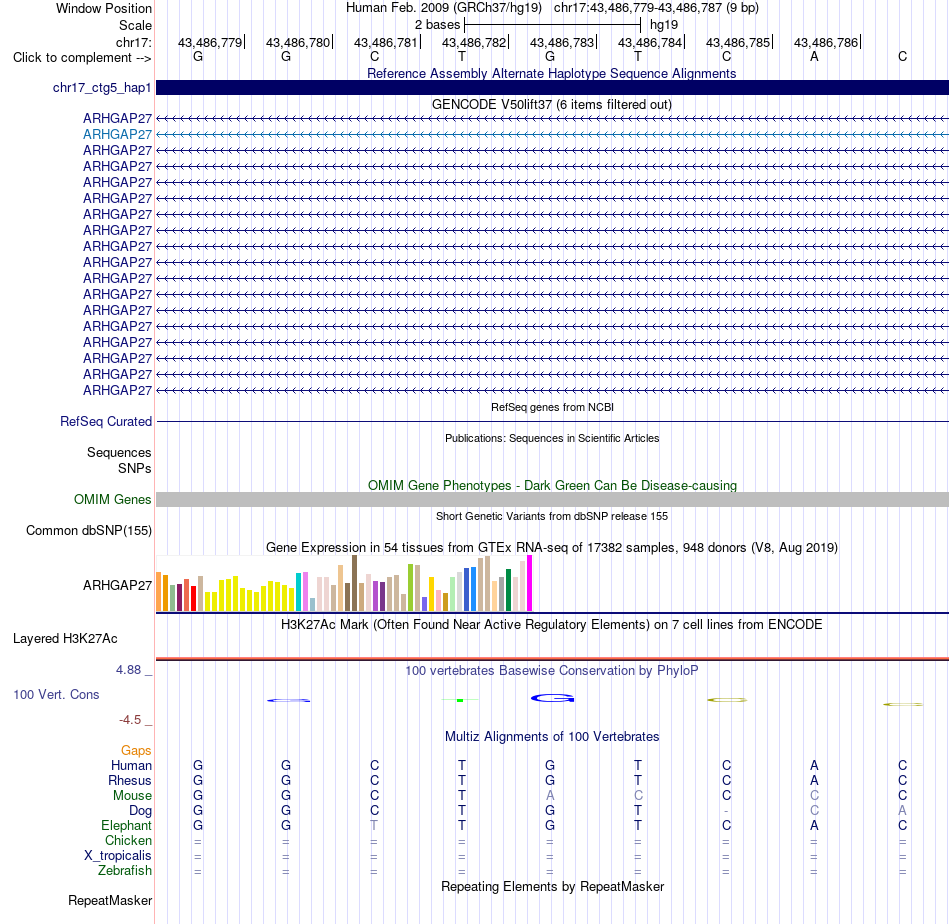Click the 43,486,782 ruler position label
This screenshot has width=950, height=924.
474,42
